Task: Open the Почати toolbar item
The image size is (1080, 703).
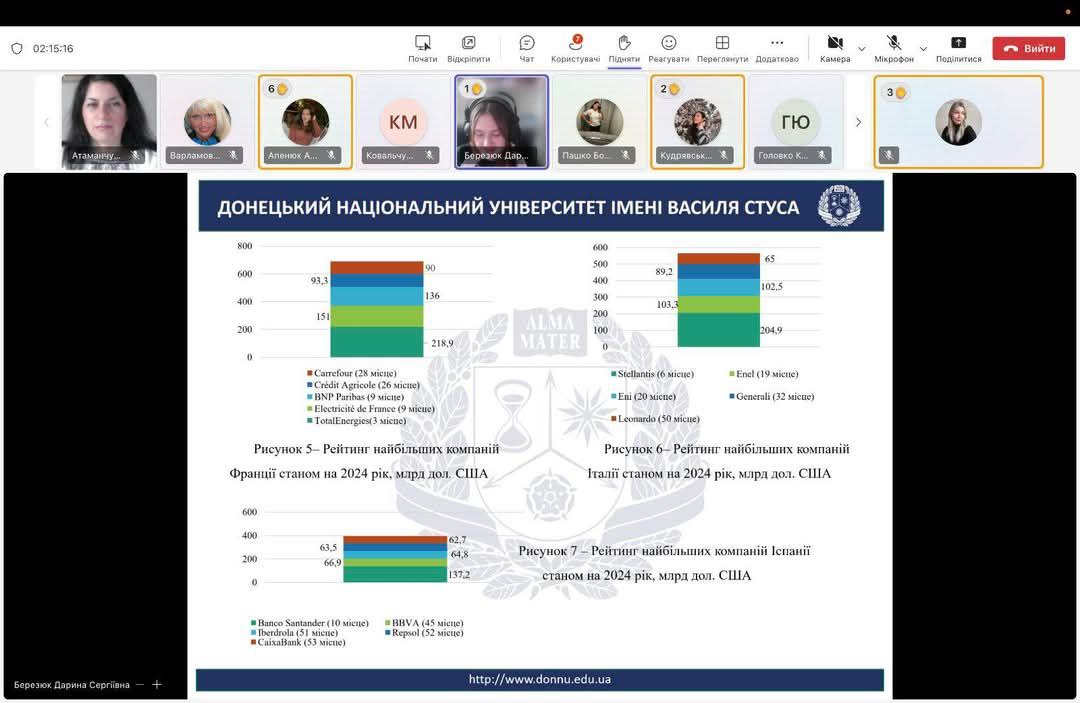Action: (422, 49)
